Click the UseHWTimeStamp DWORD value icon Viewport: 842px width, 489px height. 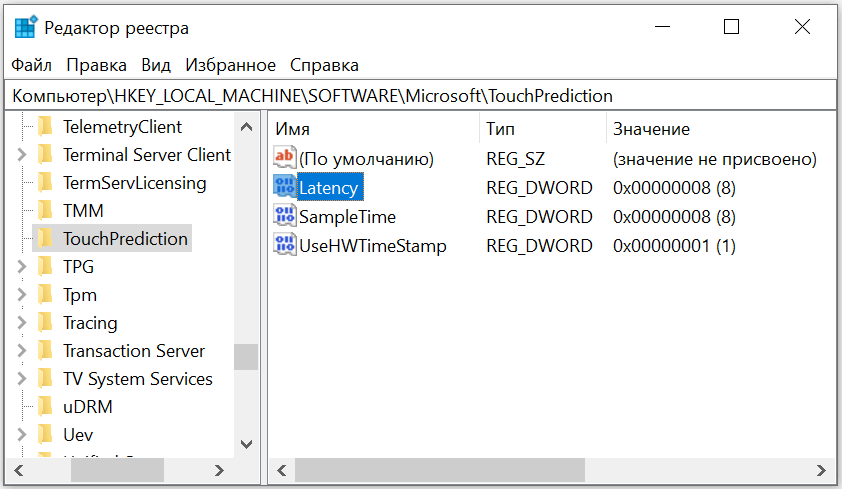pos(285,245)
